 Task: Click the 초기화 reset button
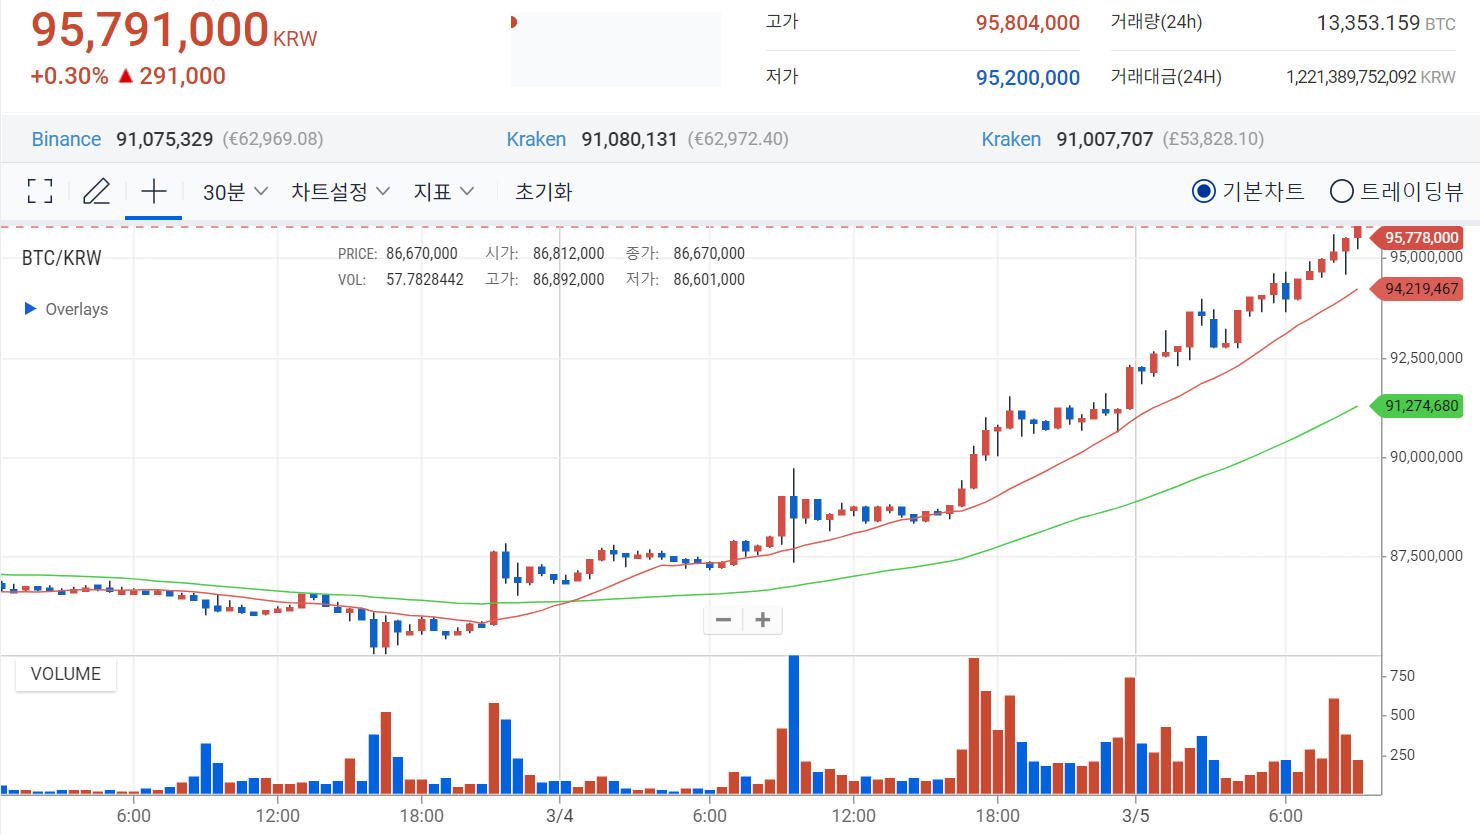click(543, 192)
